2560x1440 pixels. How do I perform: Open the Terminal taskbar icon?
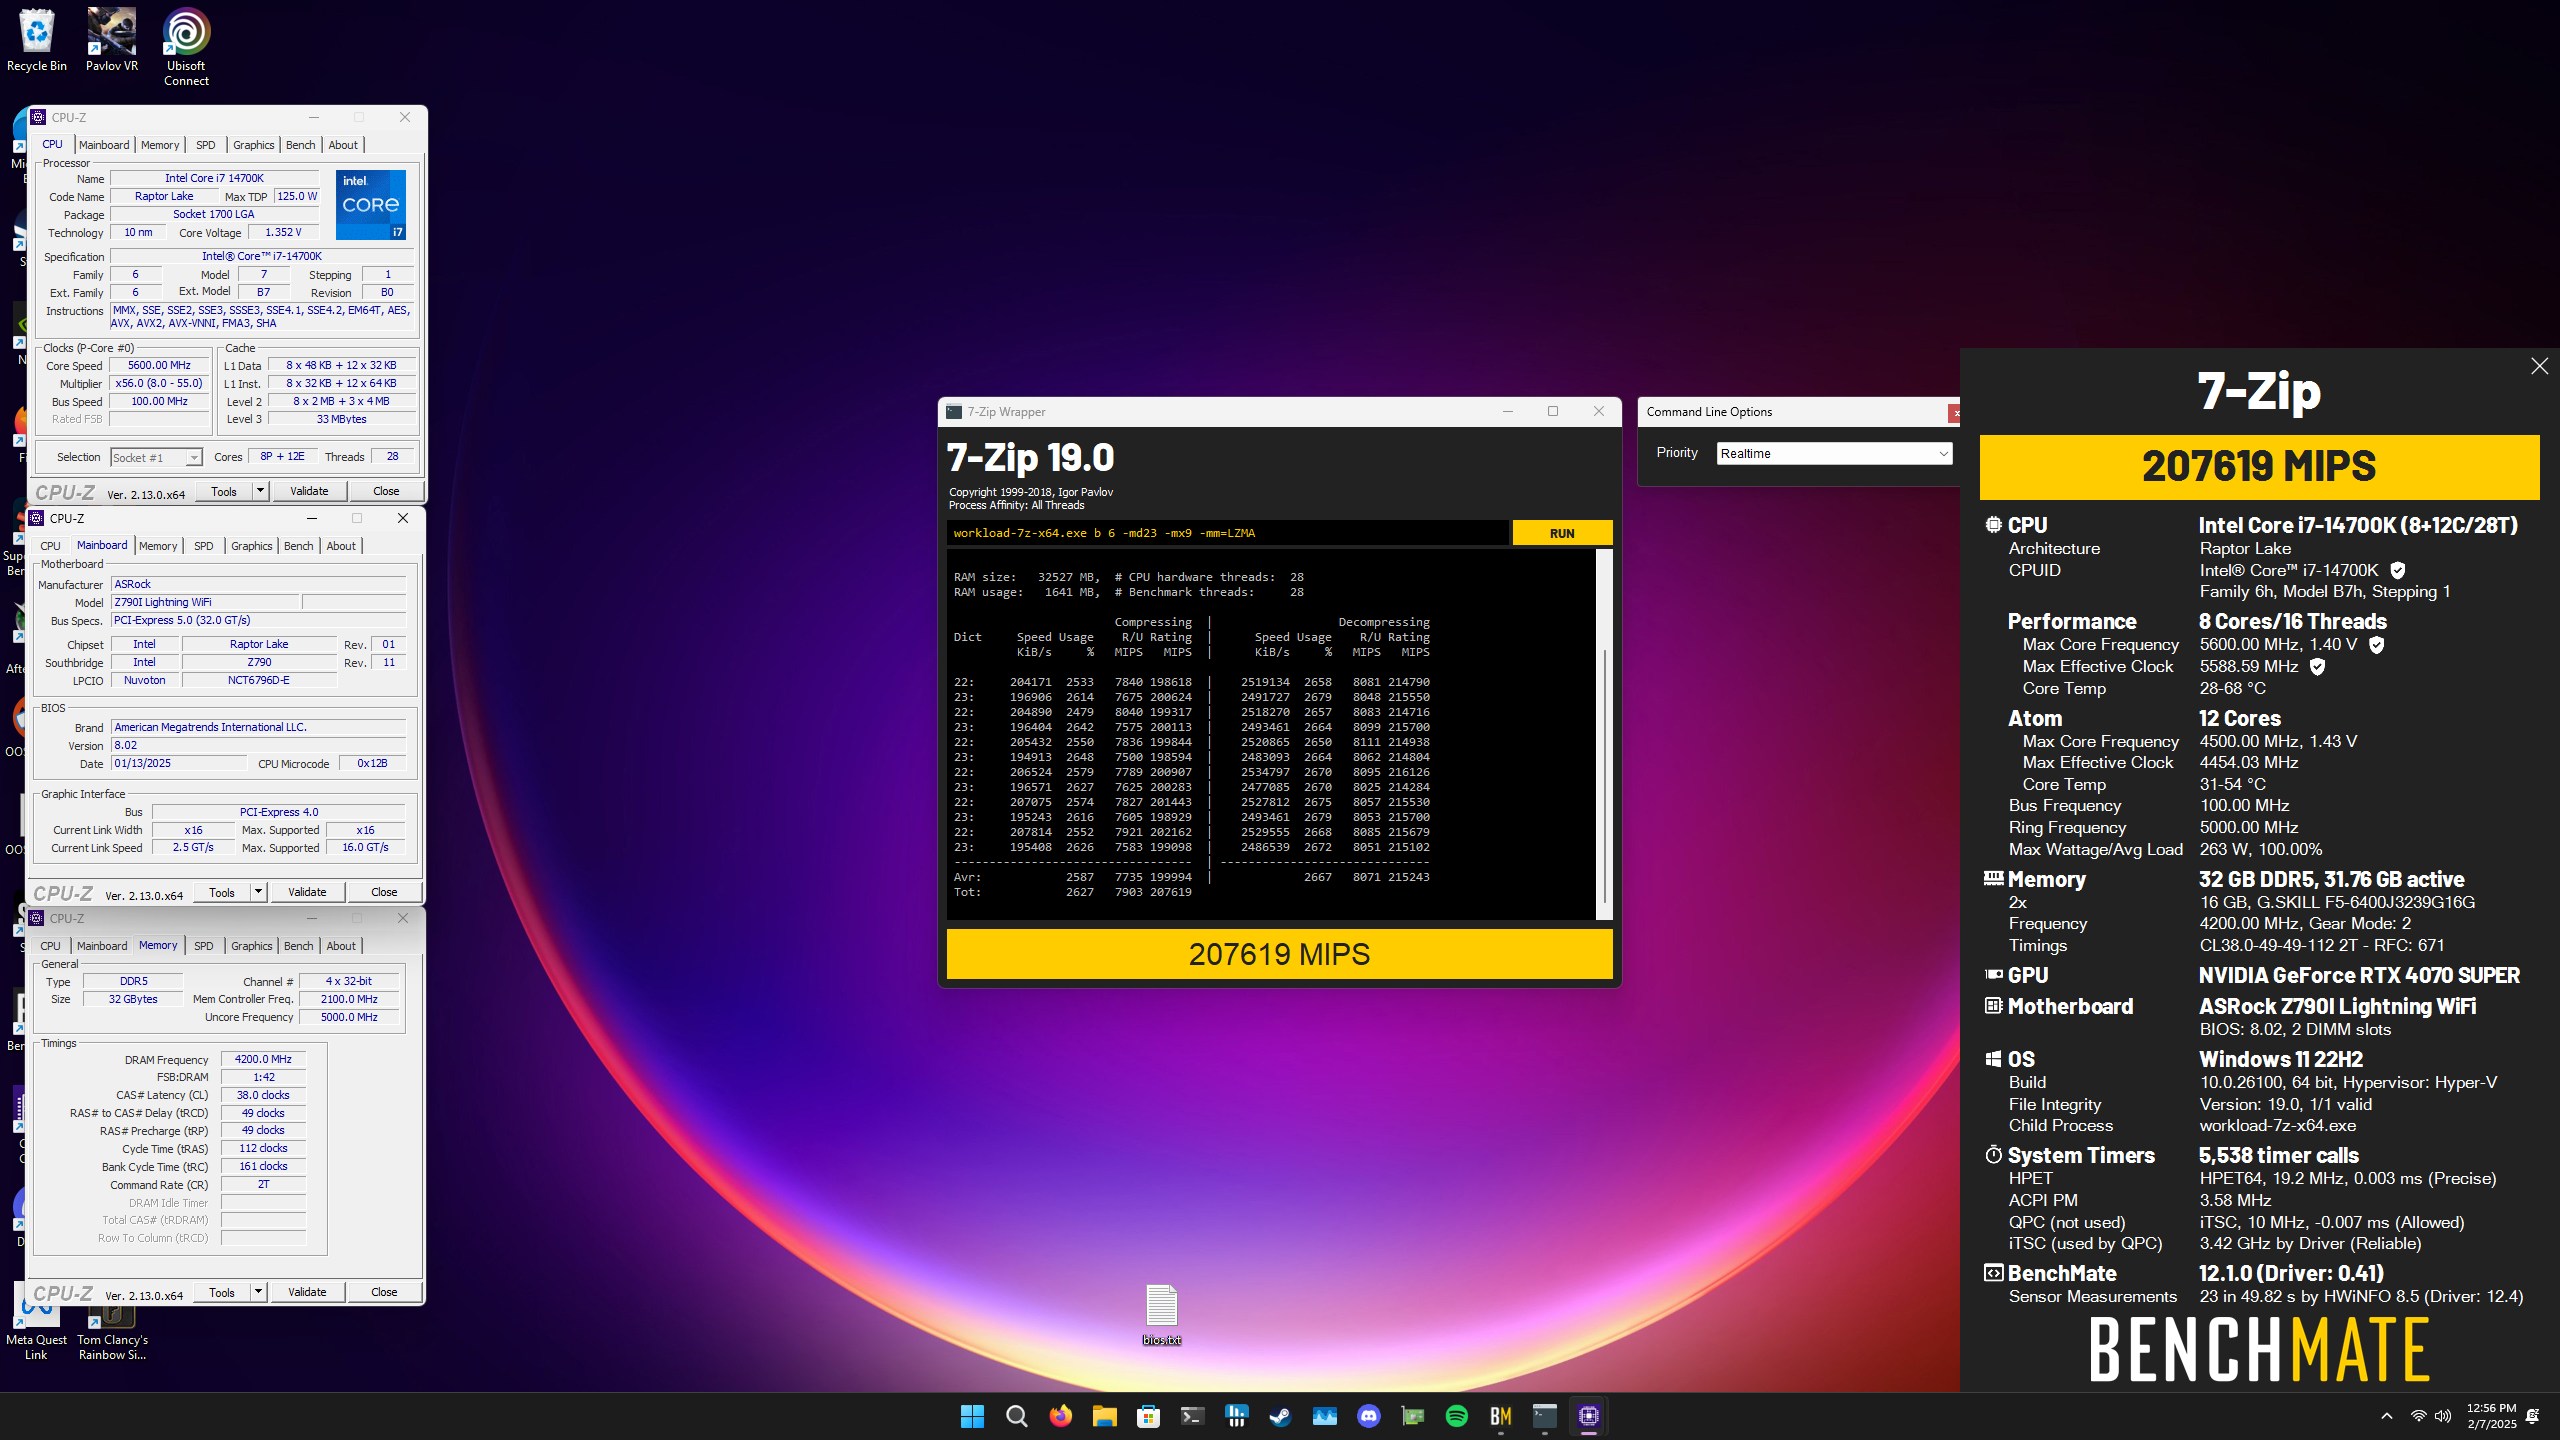click(1192, 1416)
